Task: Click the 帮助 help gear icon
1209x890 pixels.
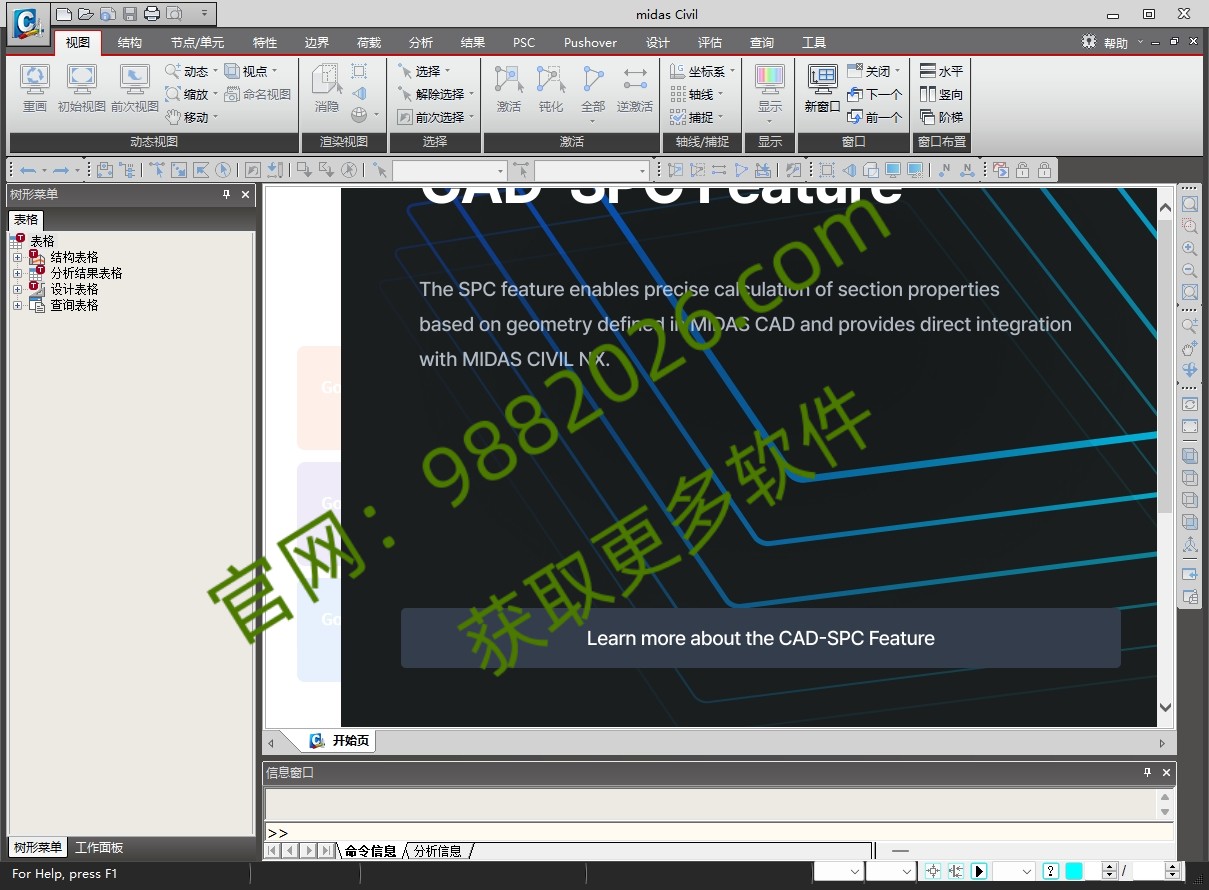Action: [x=1089, y=42]
